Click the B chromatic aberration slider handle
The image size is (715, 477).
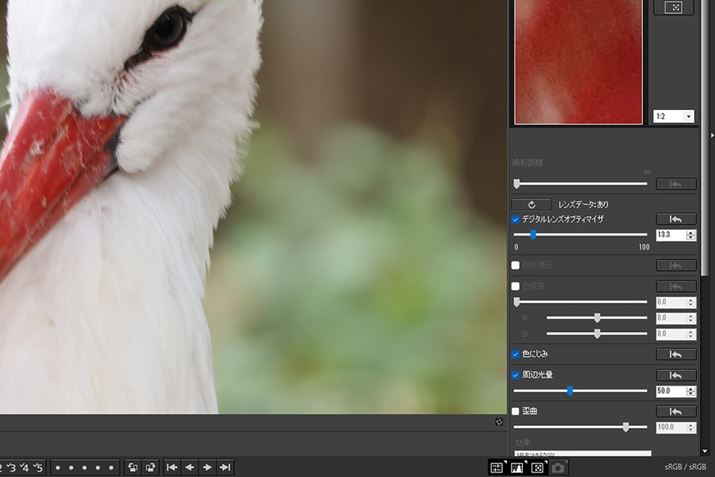597,334
